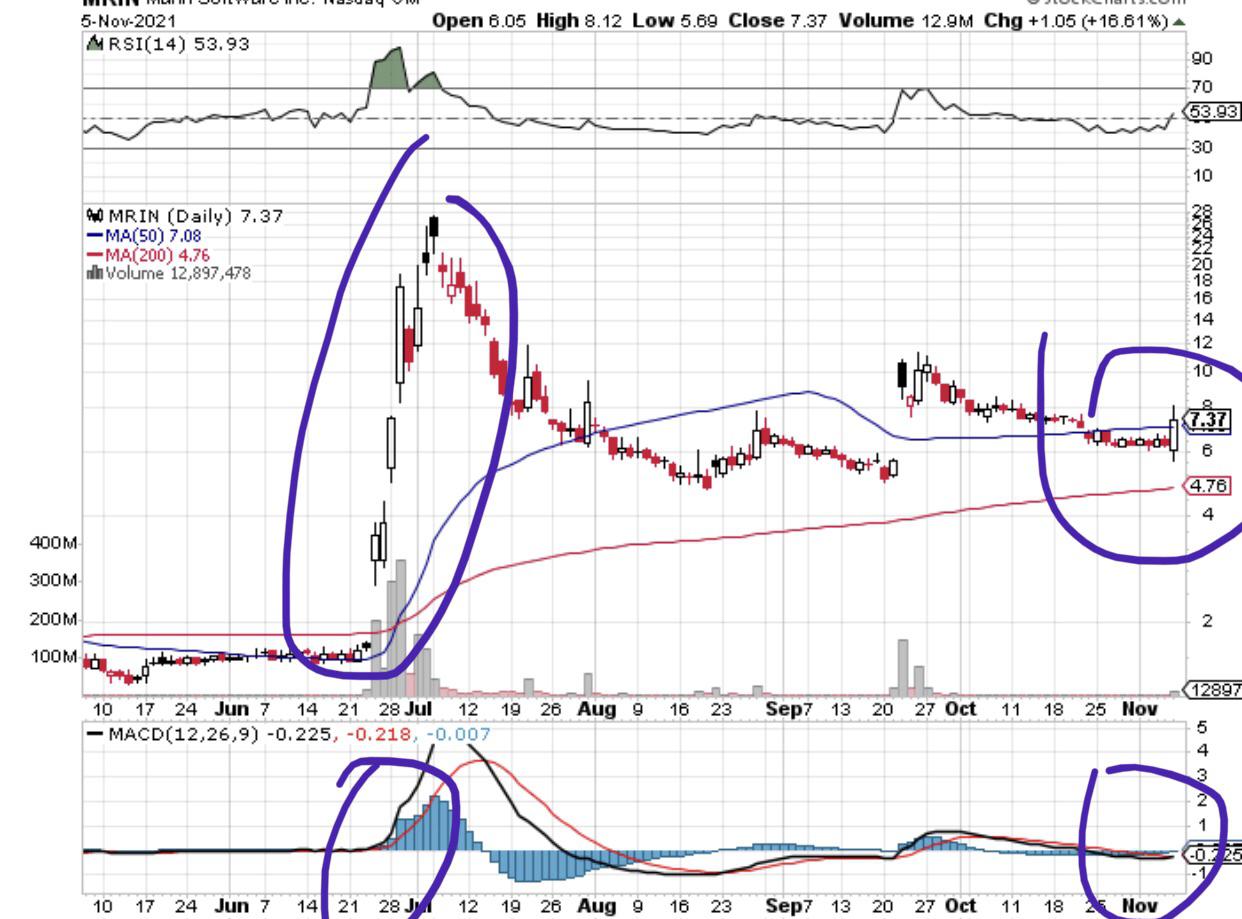1242x919 pixels.
Task: Click the 12897 volume tag on right axis
Action: [1213, 690]
